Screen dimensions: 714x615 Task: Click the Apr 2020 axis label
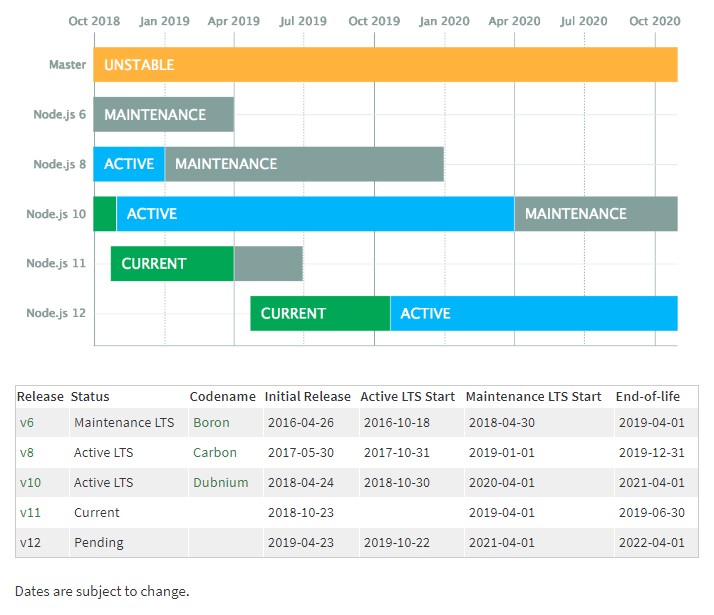pos(515,21)
